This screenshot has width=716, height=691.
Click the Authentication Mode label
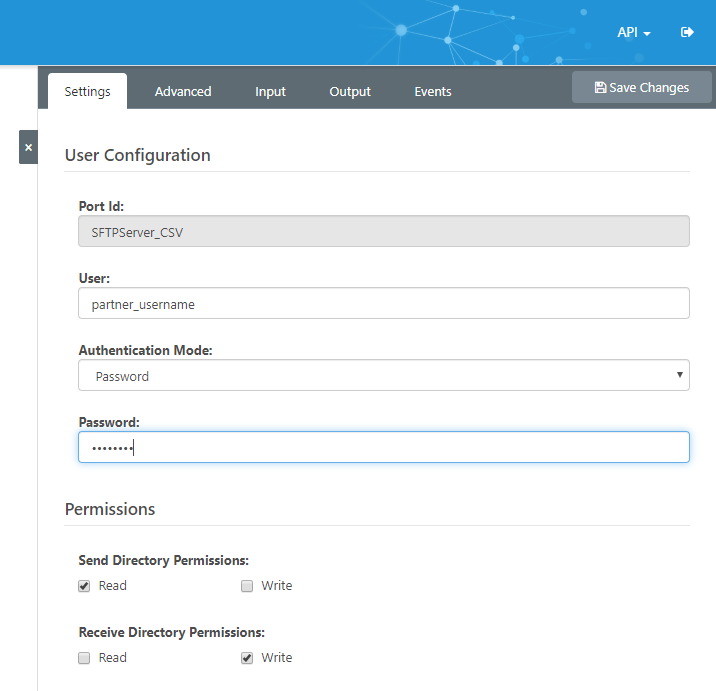tap(146, 350)
